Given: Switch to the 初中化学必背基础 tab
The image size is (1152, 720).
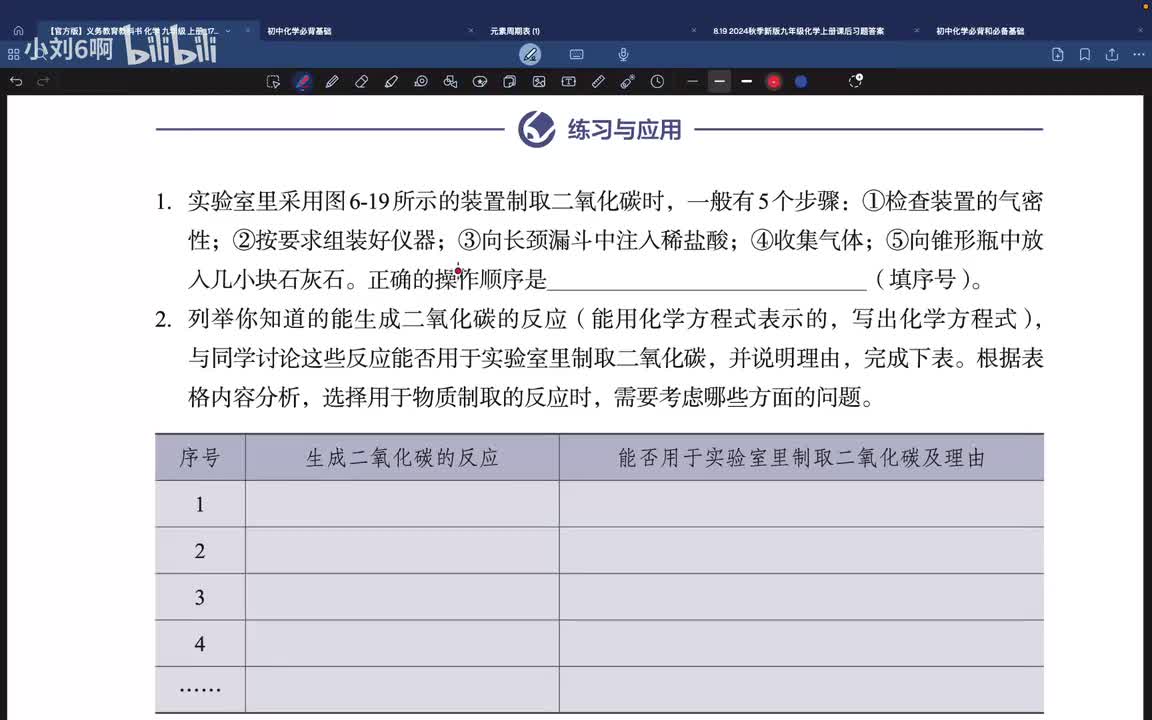Looking at the screenshot, I should coord(299,31).
